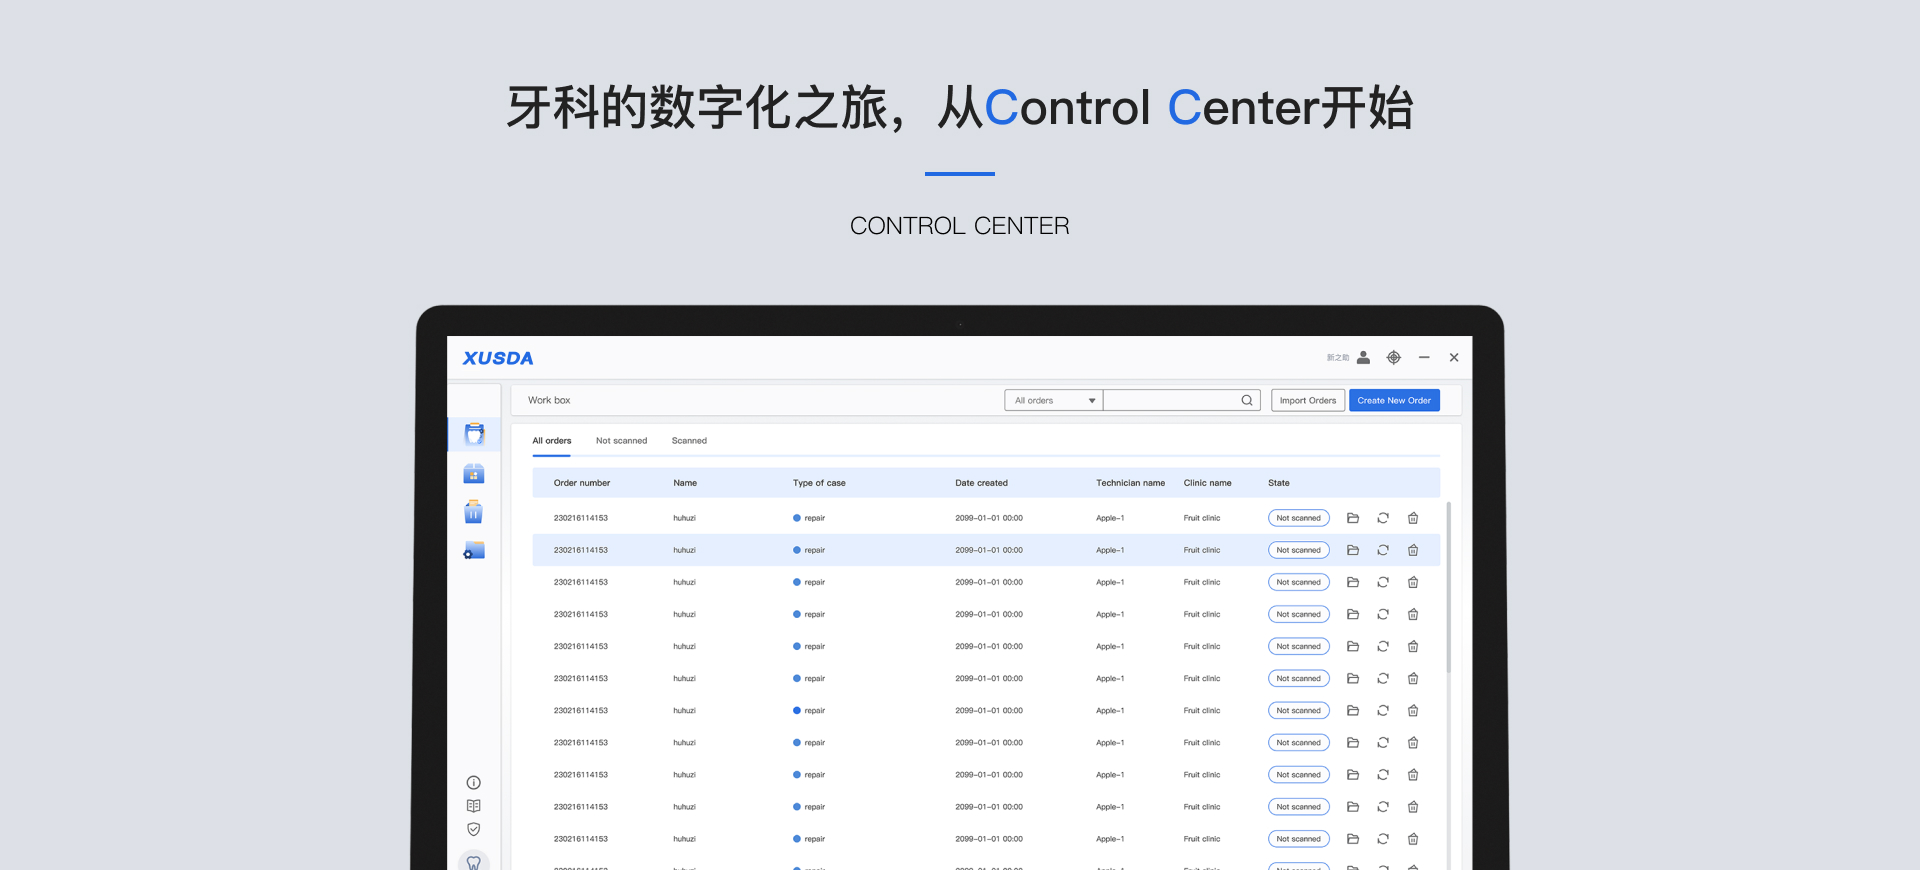This screenshot has width=1920, height=870.
Task: Switch to the Scanned tab
Action: (689, 441)
